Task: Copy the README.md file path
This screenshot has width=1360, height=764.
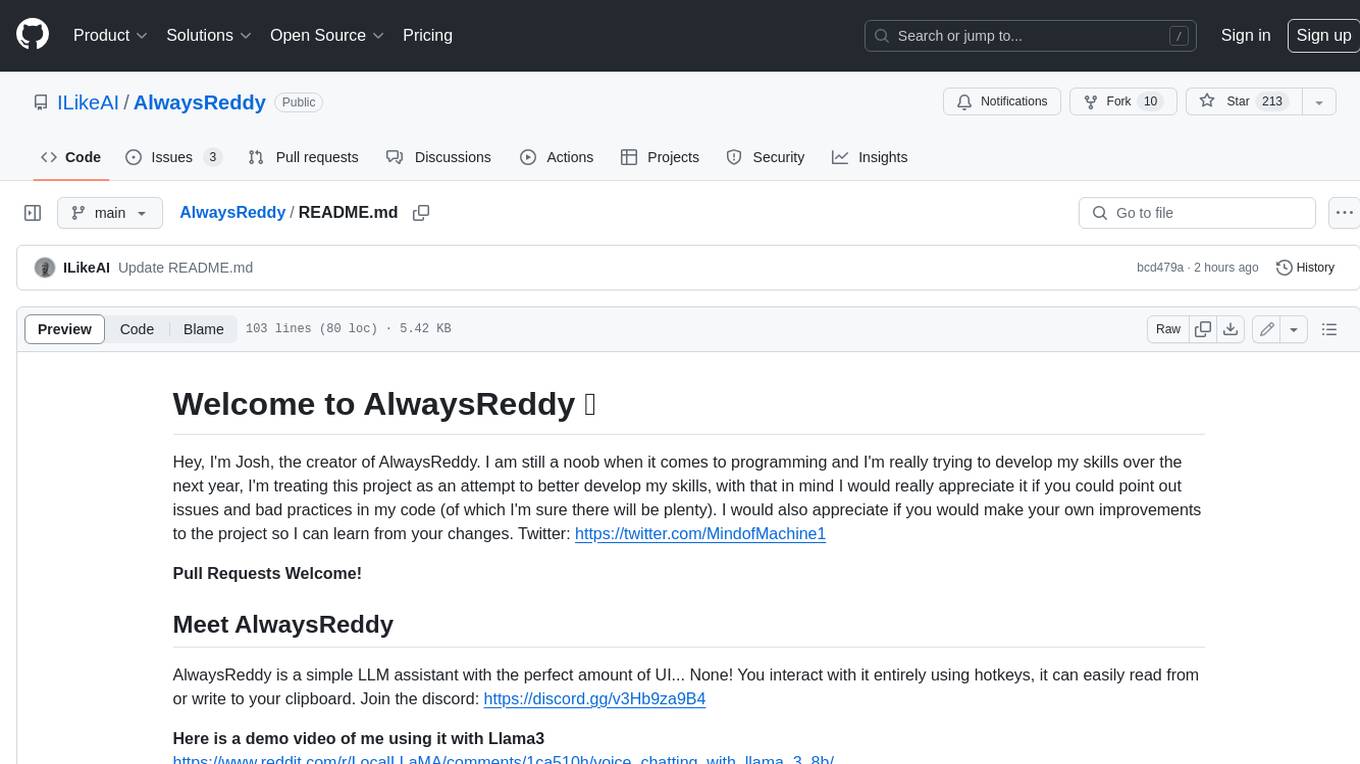Action: coord(421,213)
